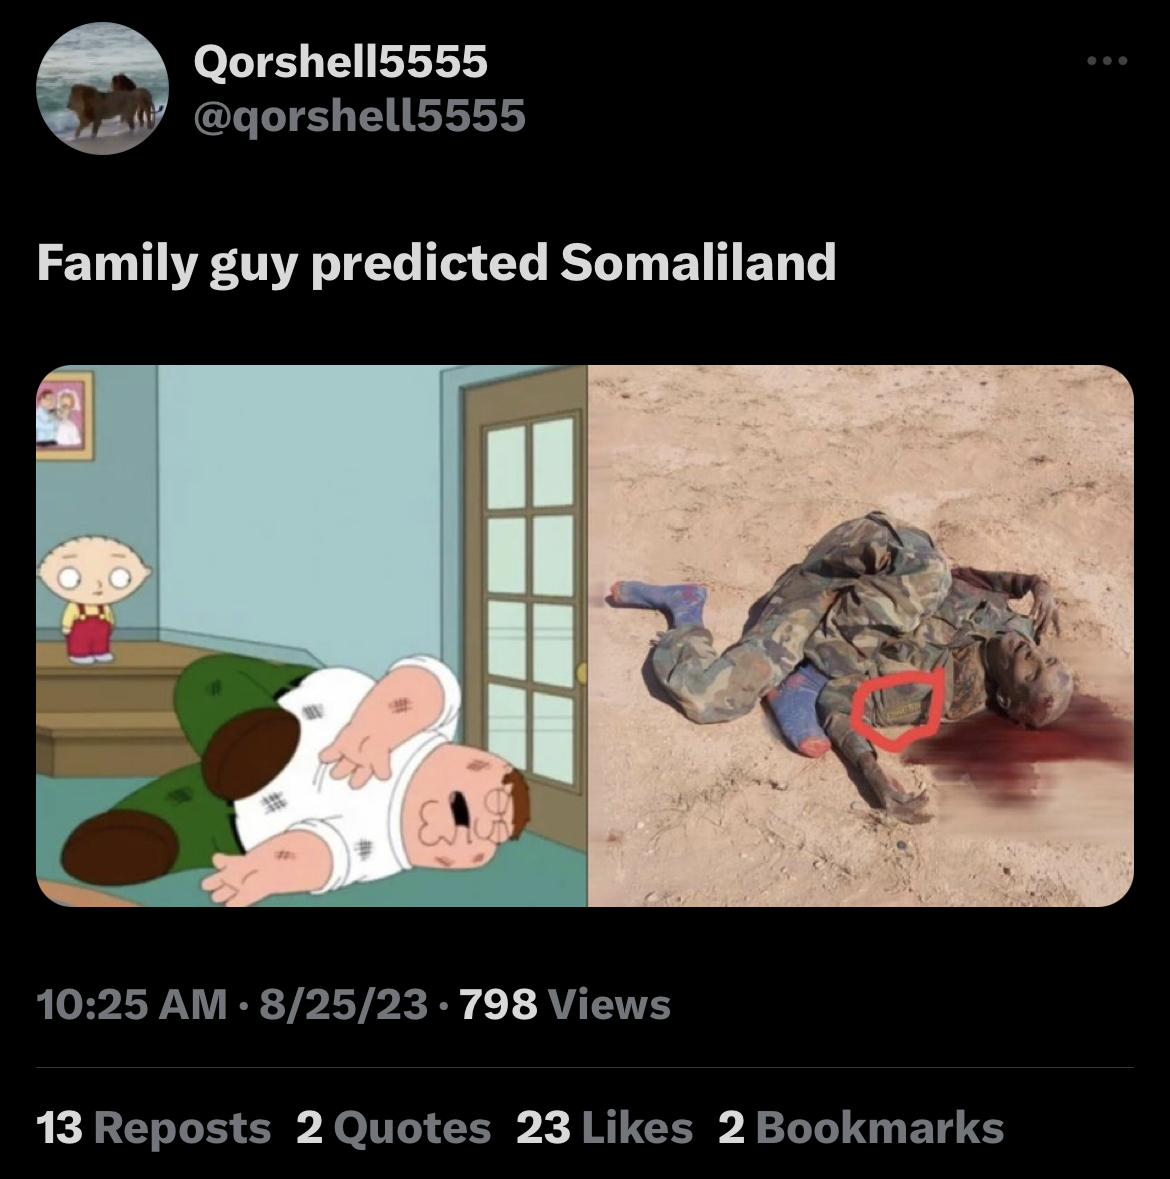Open the three-dot more options menu

coord(1107,61)
